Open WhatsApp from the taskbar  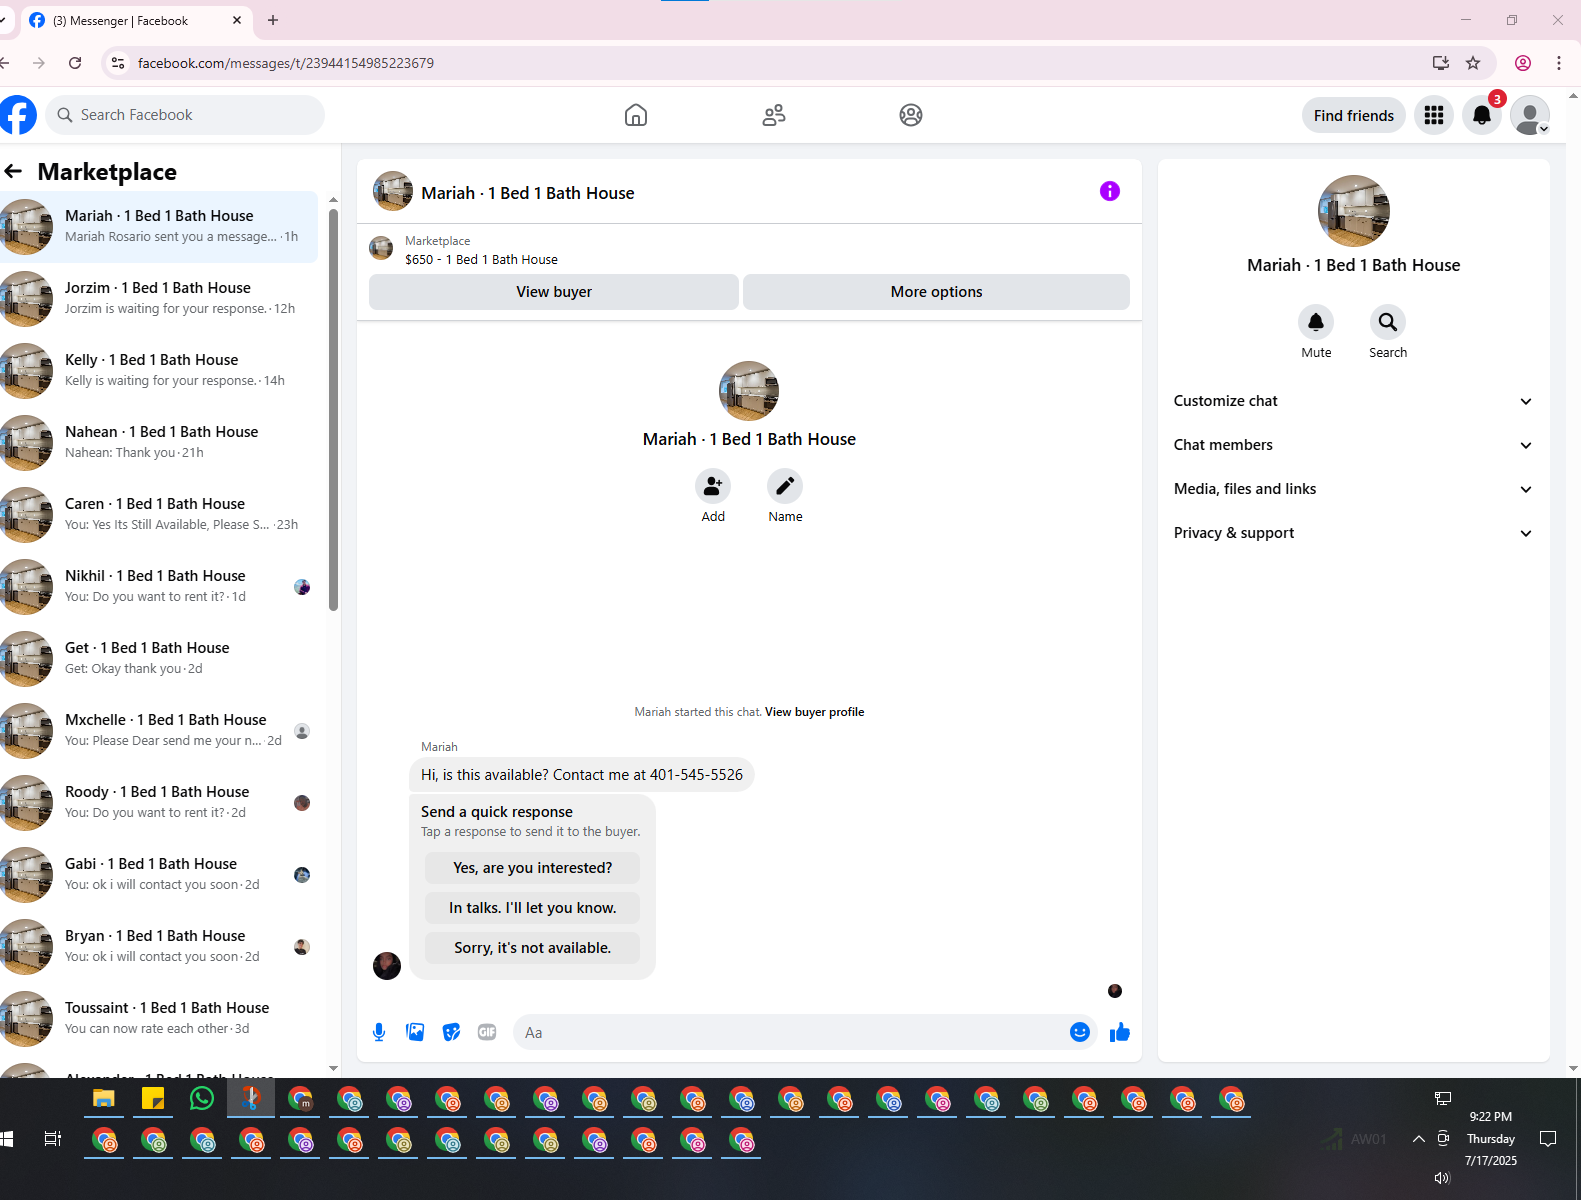pos(202,1099)
